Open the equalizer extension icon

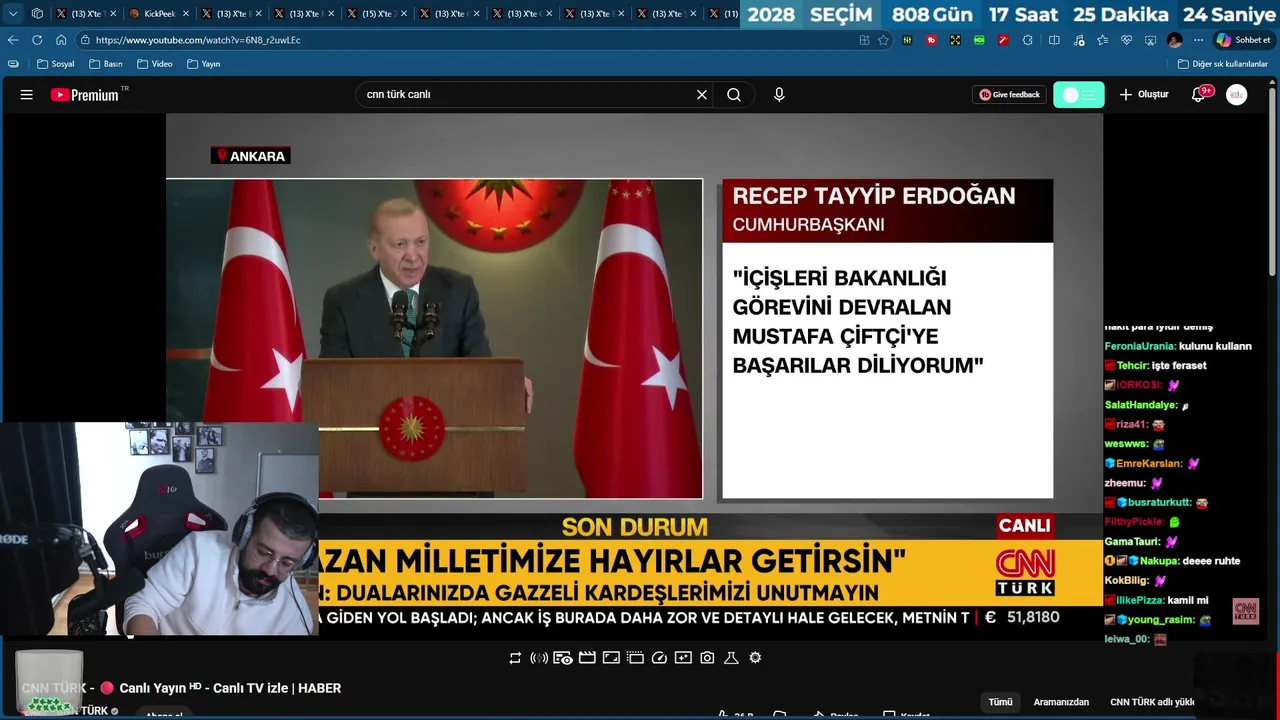click(907, 40)
